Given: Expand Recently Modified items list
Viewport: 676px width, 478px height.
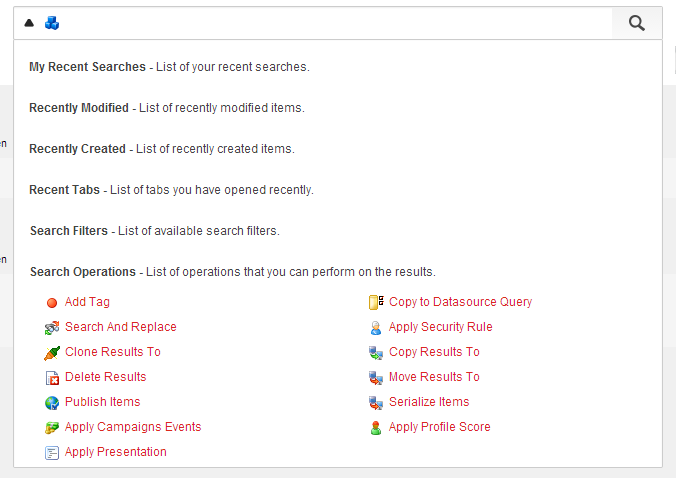Looking at the screenshot, I should pyautogui.click(x=79, y=108).
